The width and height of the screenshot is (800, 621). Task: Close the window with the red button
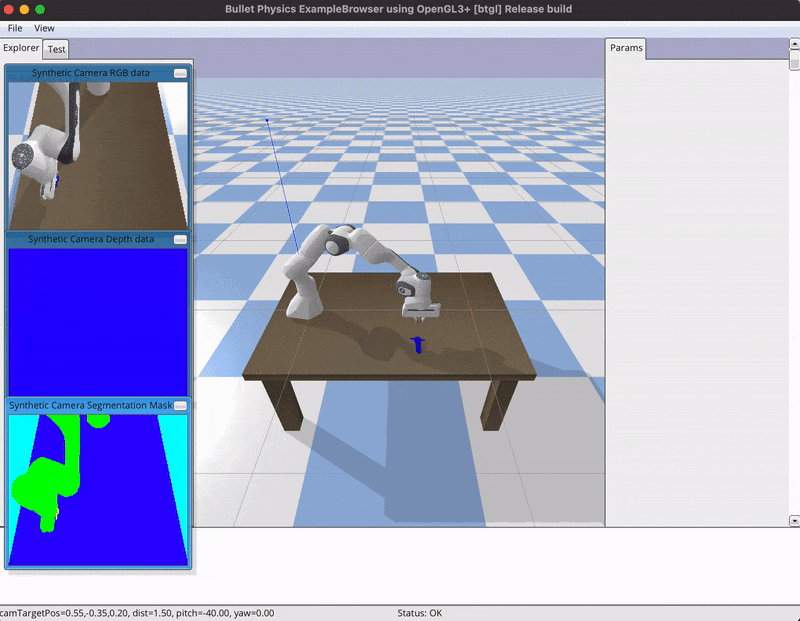click(x=9, y=9)
